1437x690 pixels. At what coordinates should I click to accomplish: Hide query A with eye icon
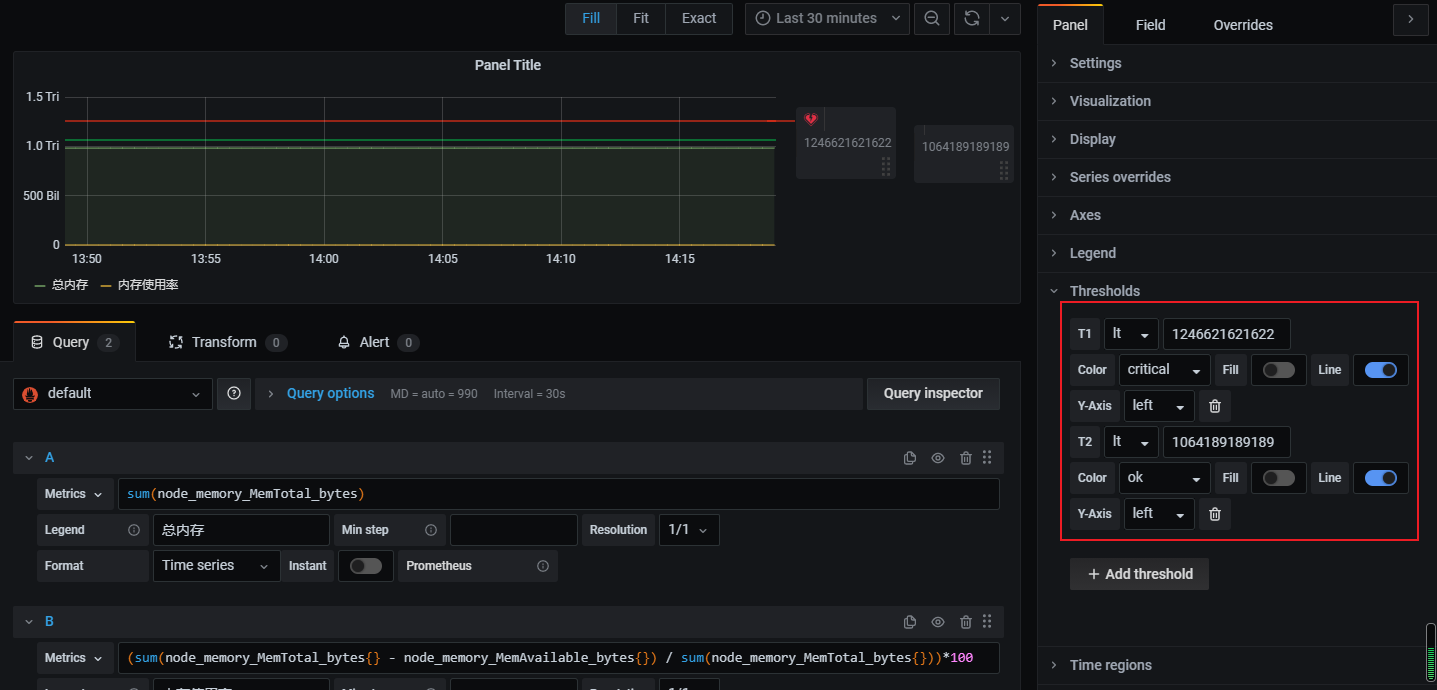(937, 458)
